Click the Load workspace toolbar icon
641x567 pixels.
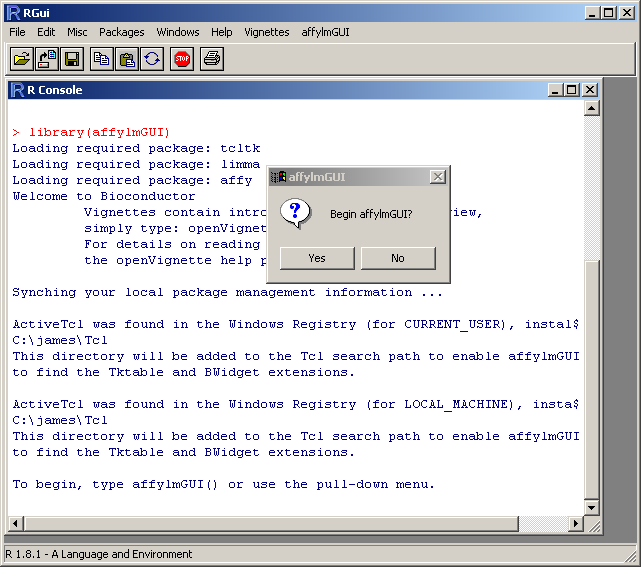[x=47, y=59]
